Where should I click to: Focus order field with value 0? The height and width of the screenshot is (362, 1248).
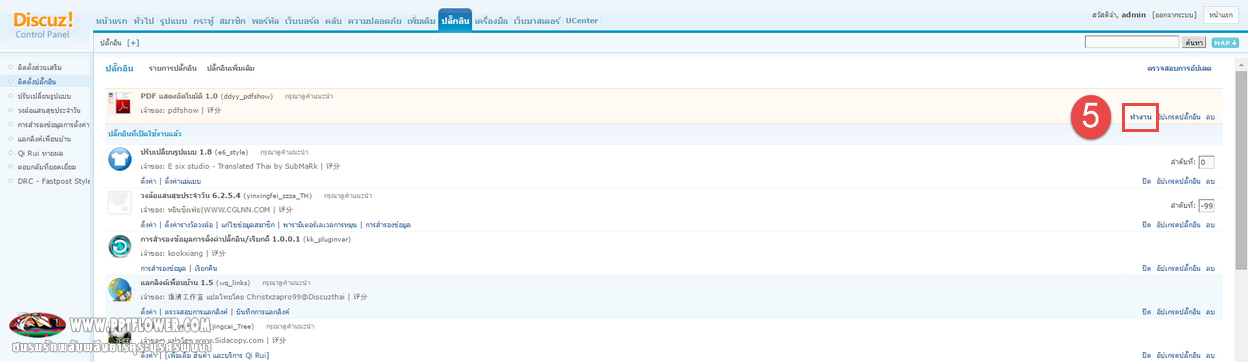[x=1206, y=161]
